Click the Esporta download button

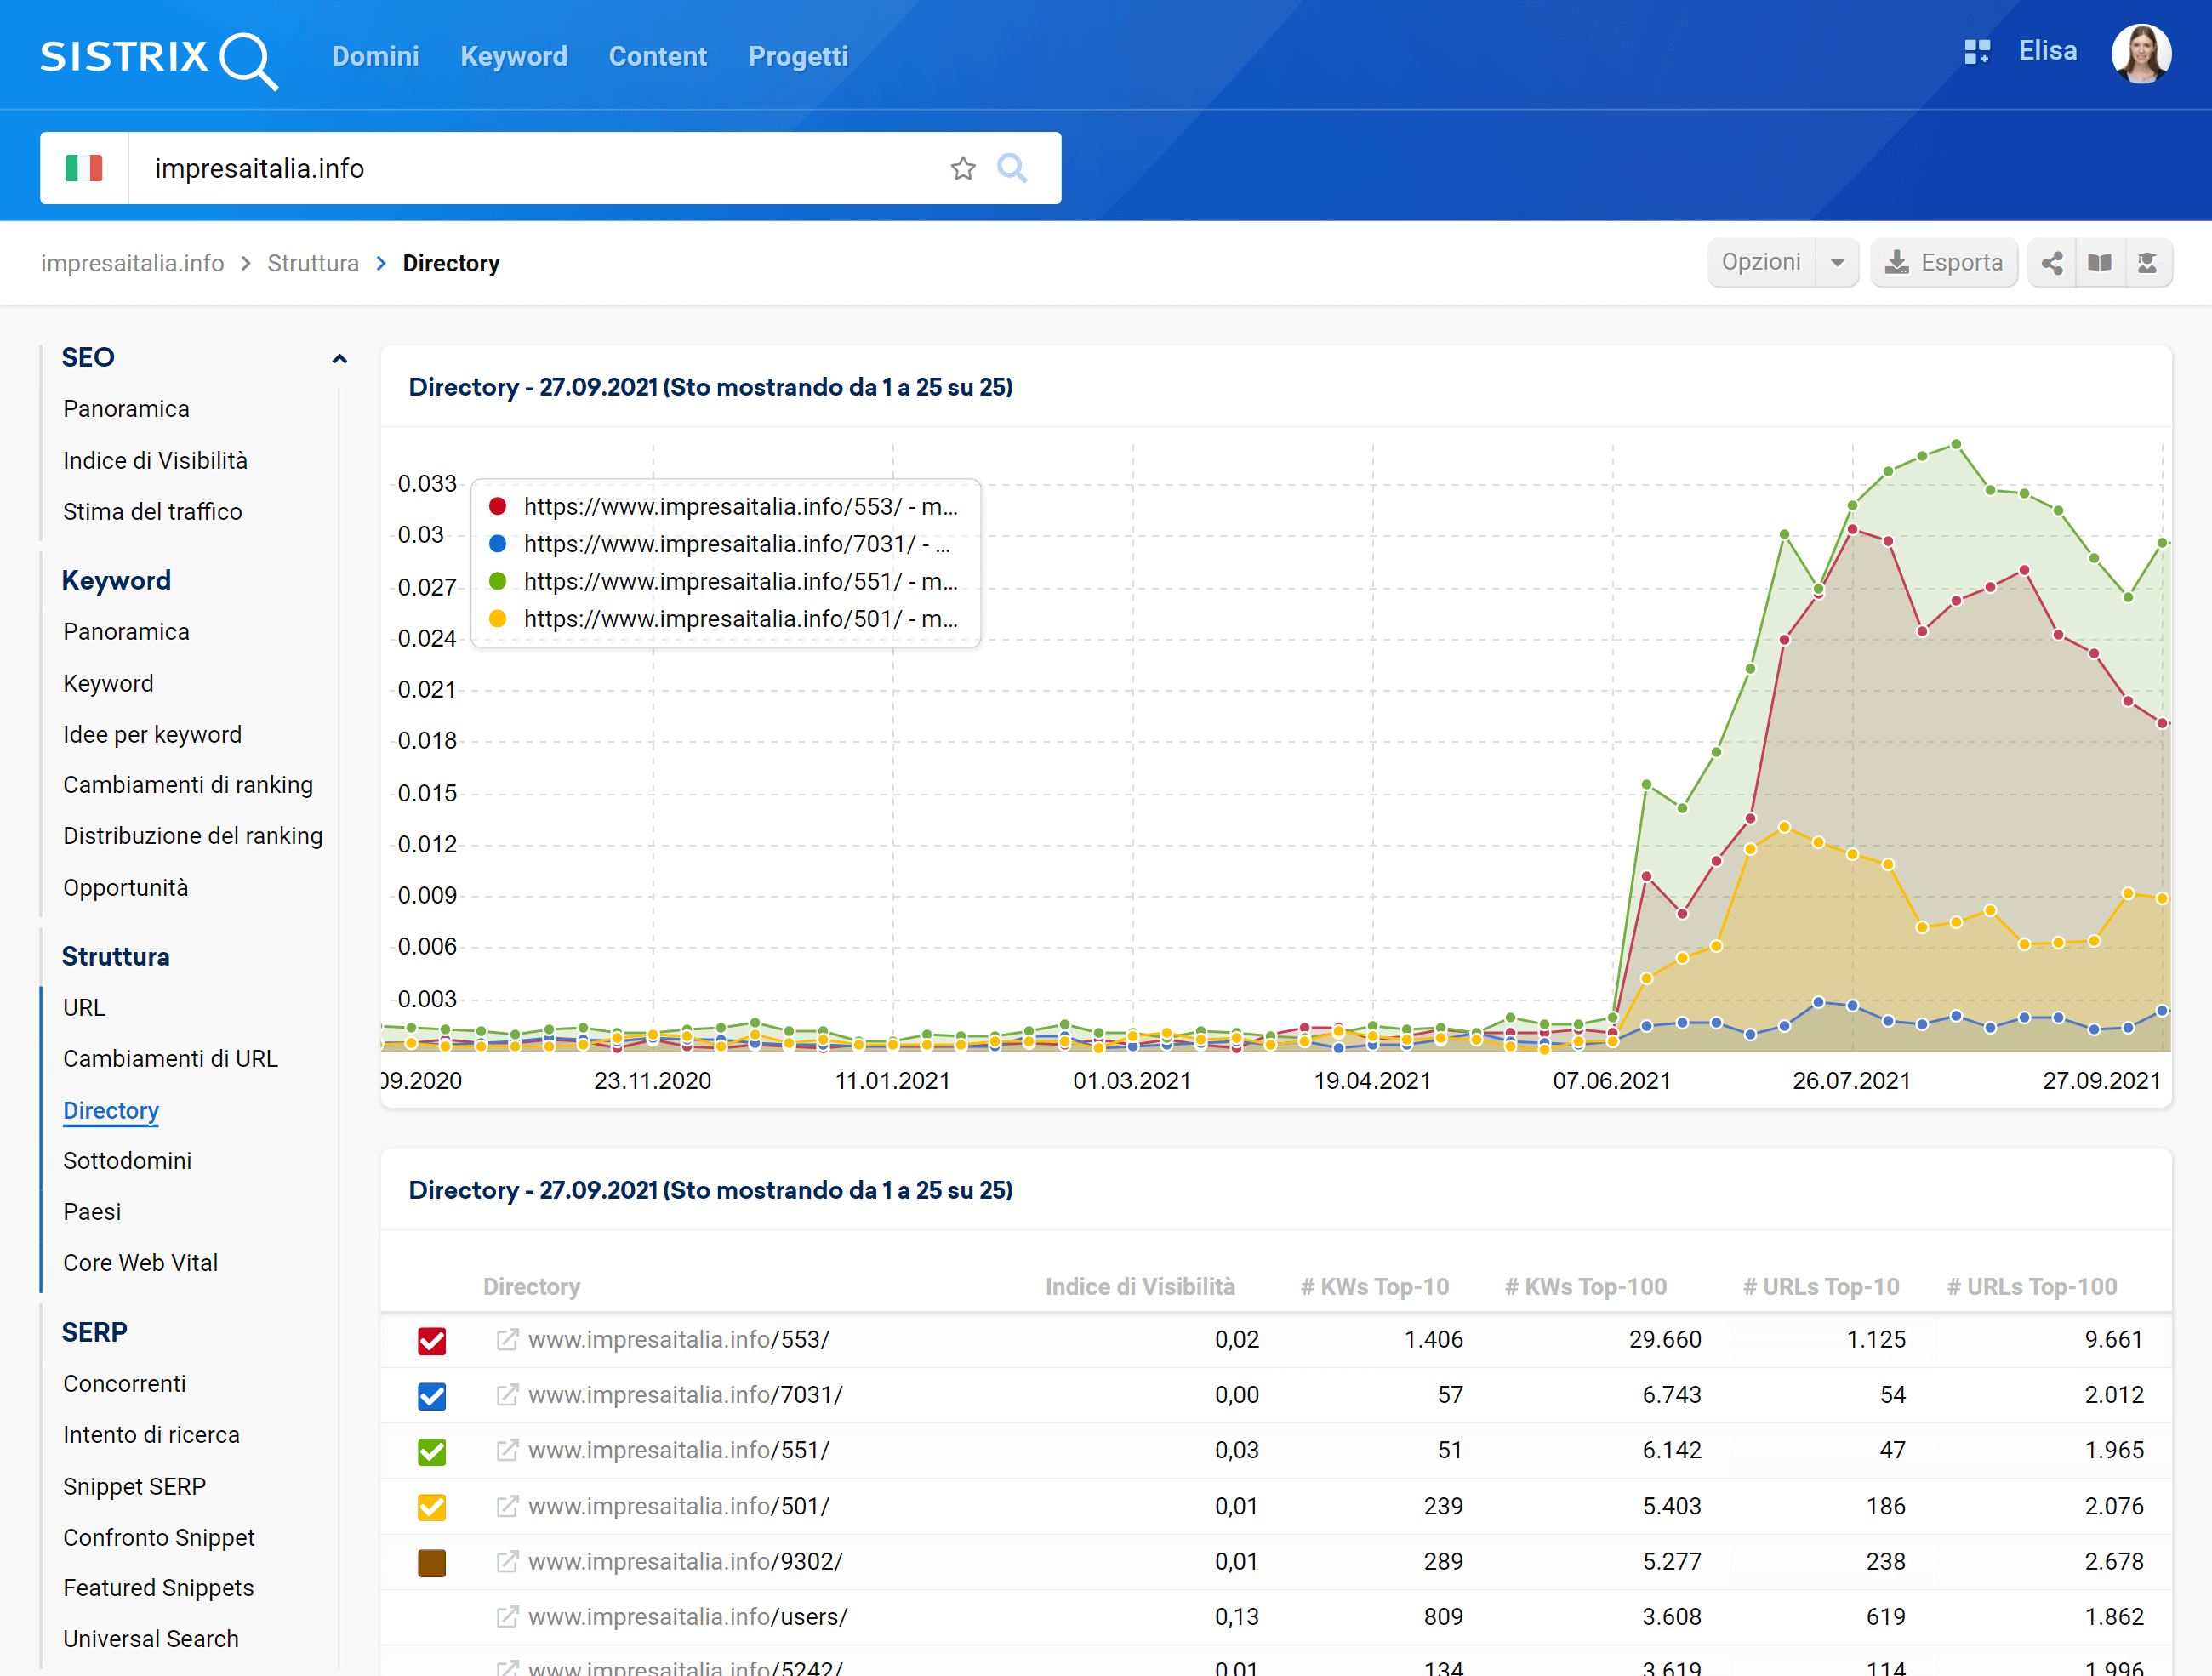point(1943,263)
